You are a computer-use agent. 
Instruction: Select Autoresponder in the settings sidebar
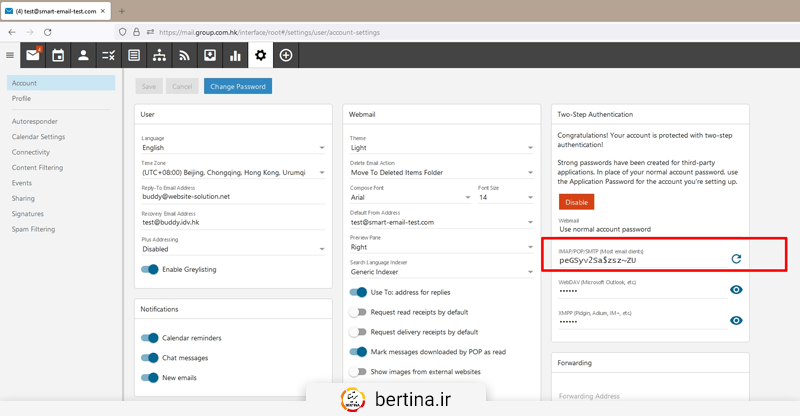[35, 121]
